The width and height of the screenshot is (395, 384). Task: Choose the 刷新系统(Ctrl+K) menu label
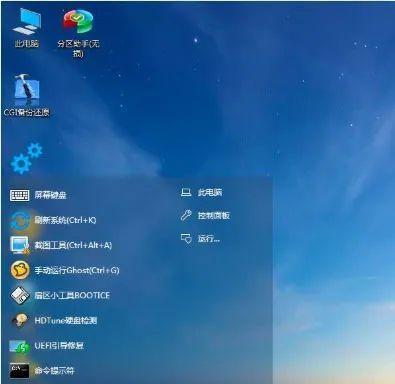click(x=65, y=220)
